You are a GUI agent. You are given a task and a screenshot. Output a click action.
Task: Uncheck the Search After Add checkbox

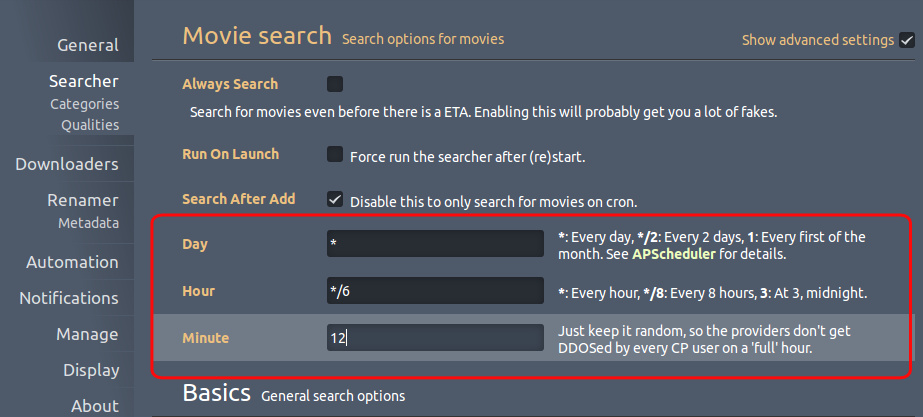click(x=335, y=200)
